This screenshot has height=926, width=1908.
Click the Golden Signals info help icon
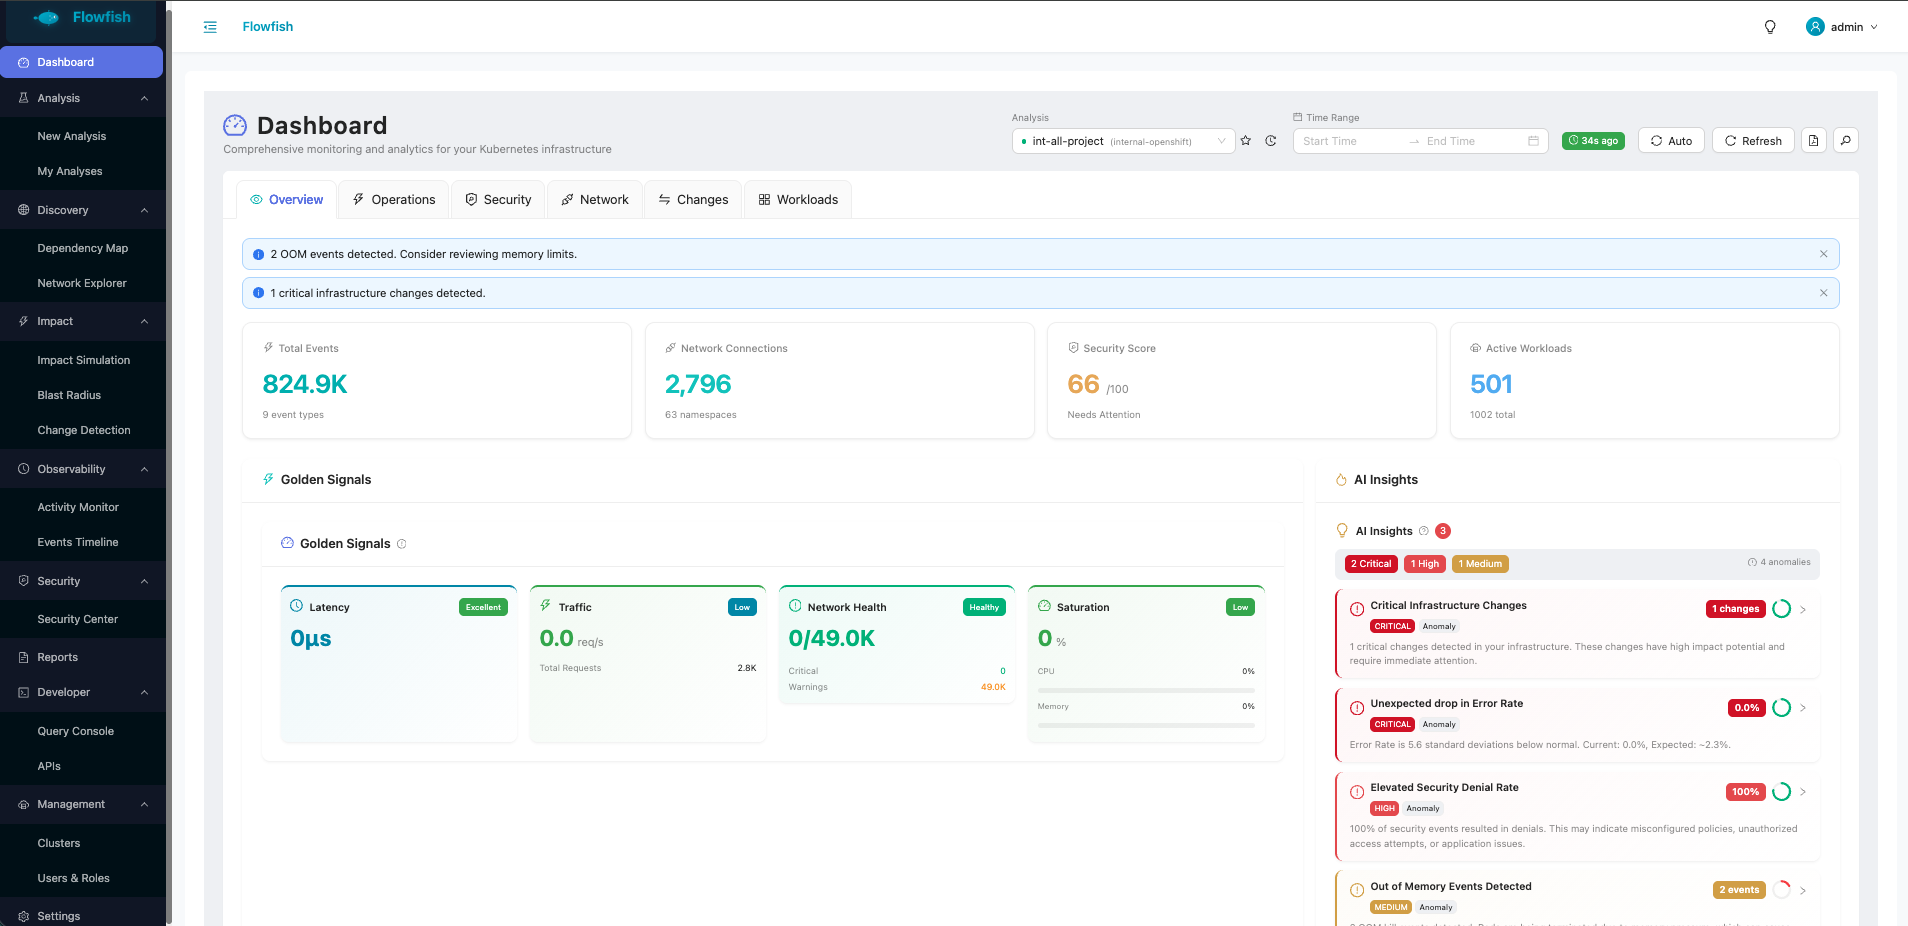tap(402, 544)
